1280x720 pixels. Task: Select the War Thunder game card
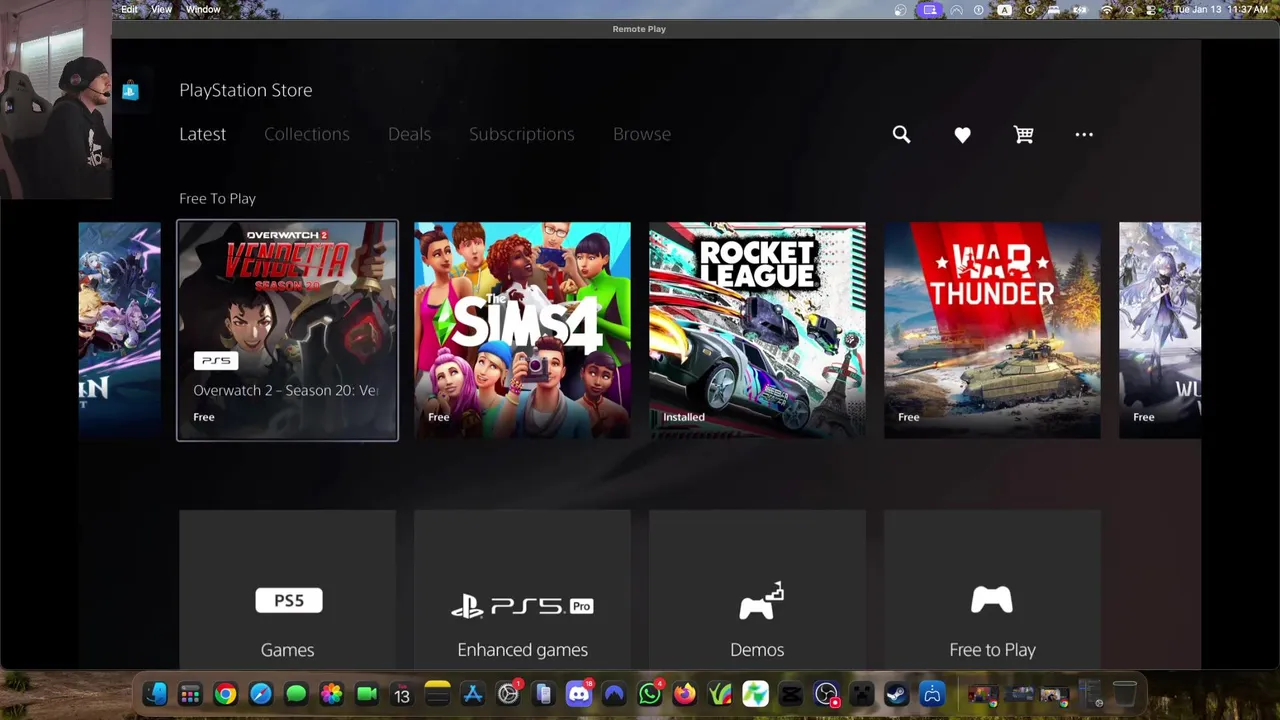point(992,330)
